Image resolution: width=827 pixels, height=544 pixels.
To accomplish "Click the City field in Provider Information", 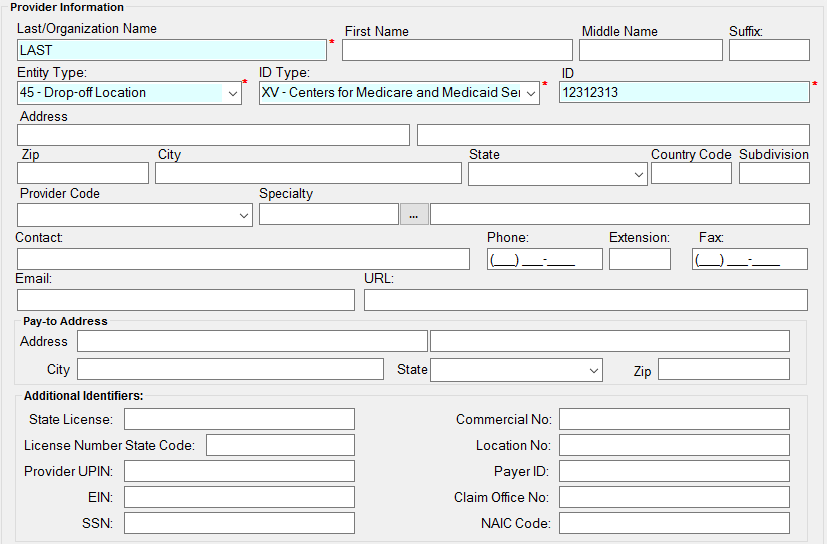I will 308,173.
